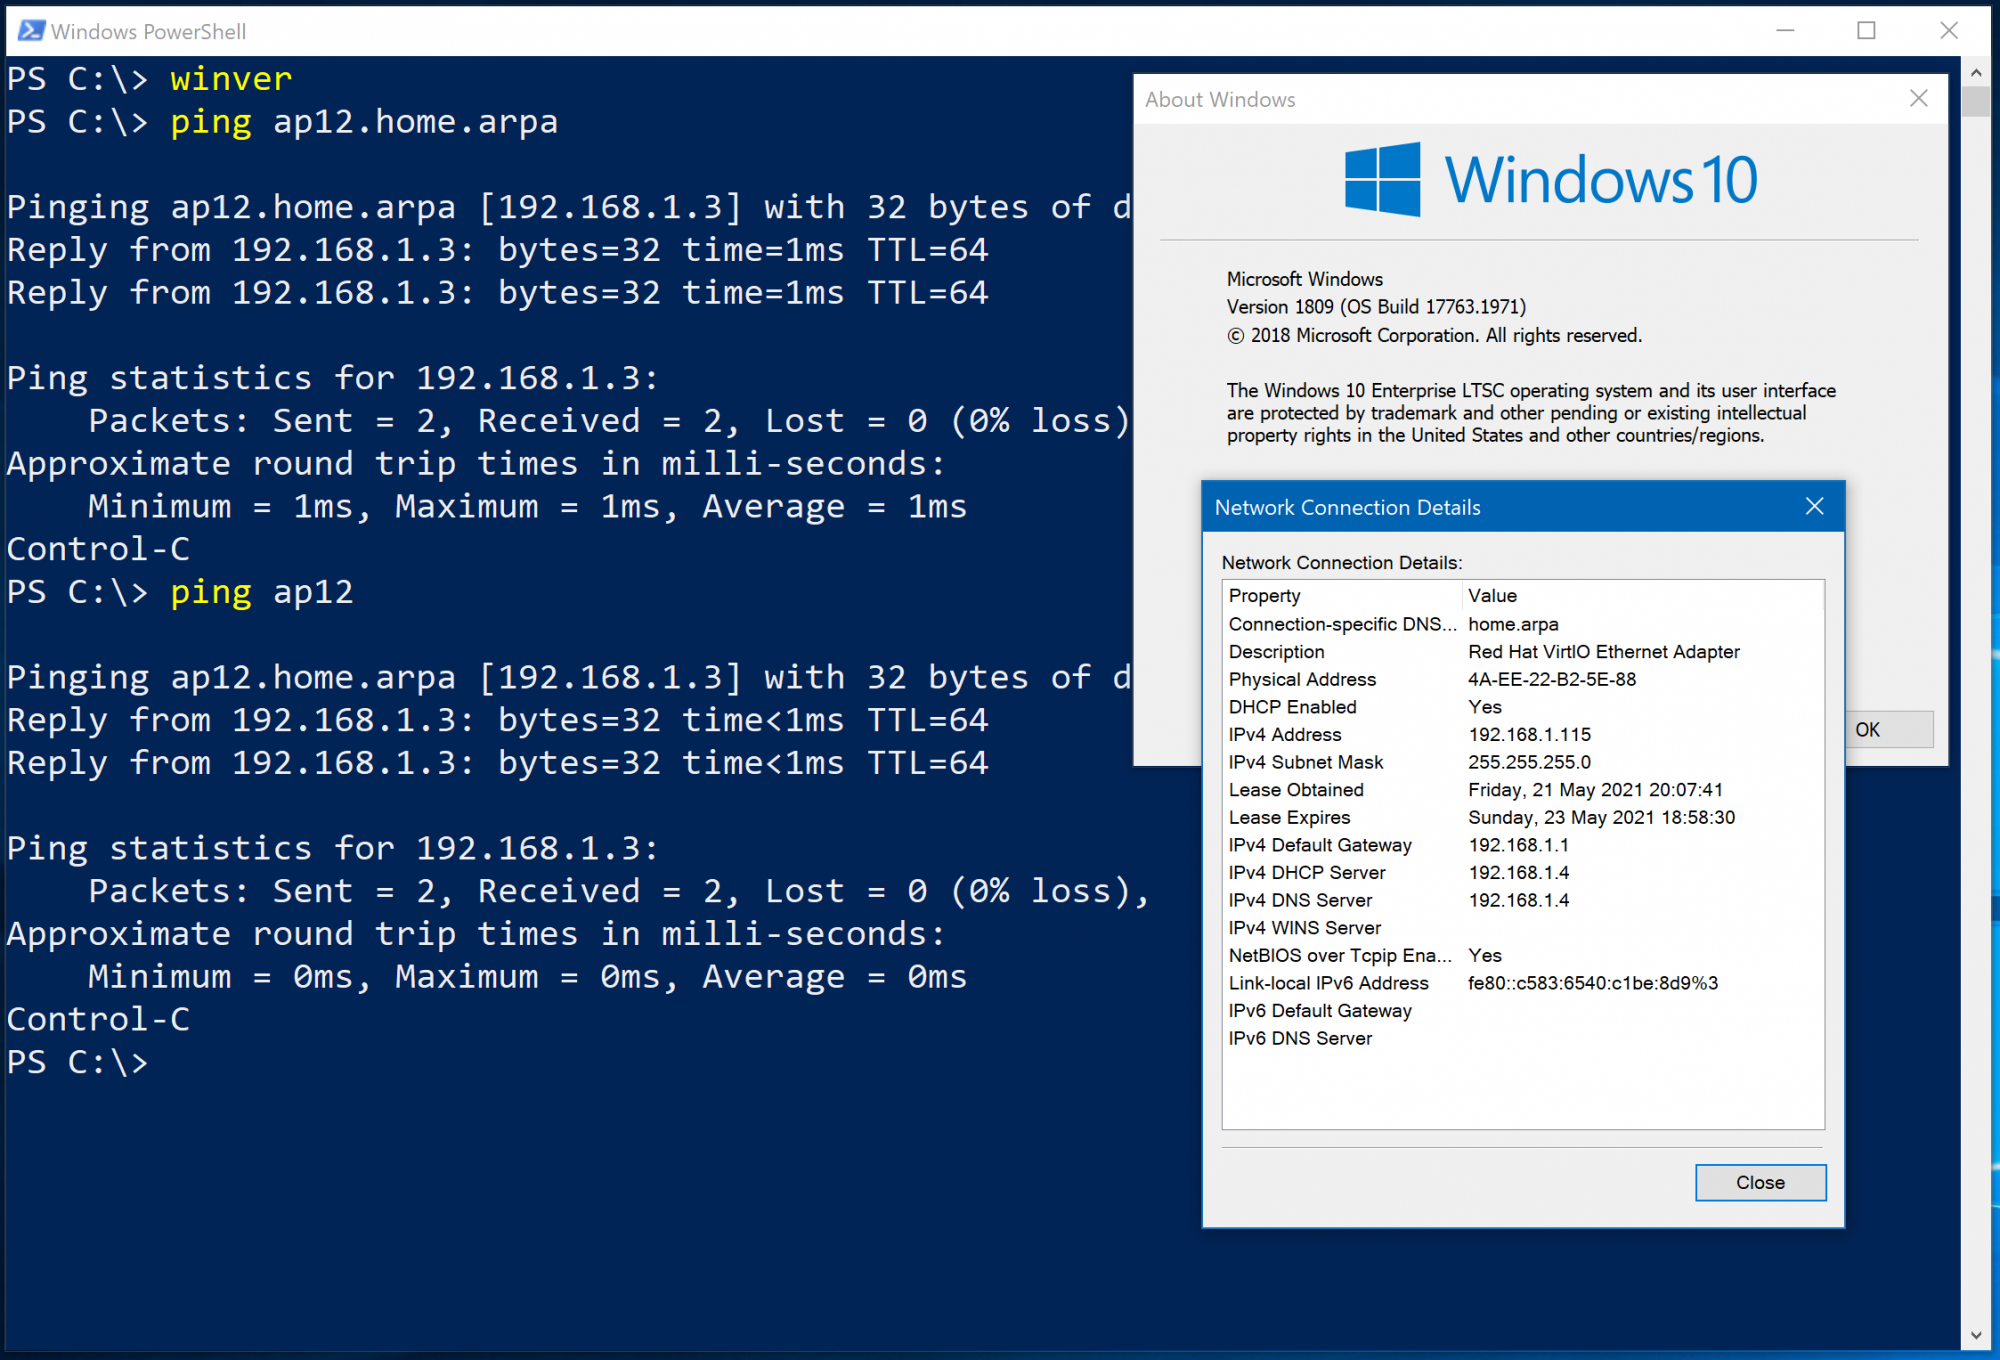The image size is (2000, 1360).
Task: Select the Lease Expires row
Action: [x=1288, y=818]
